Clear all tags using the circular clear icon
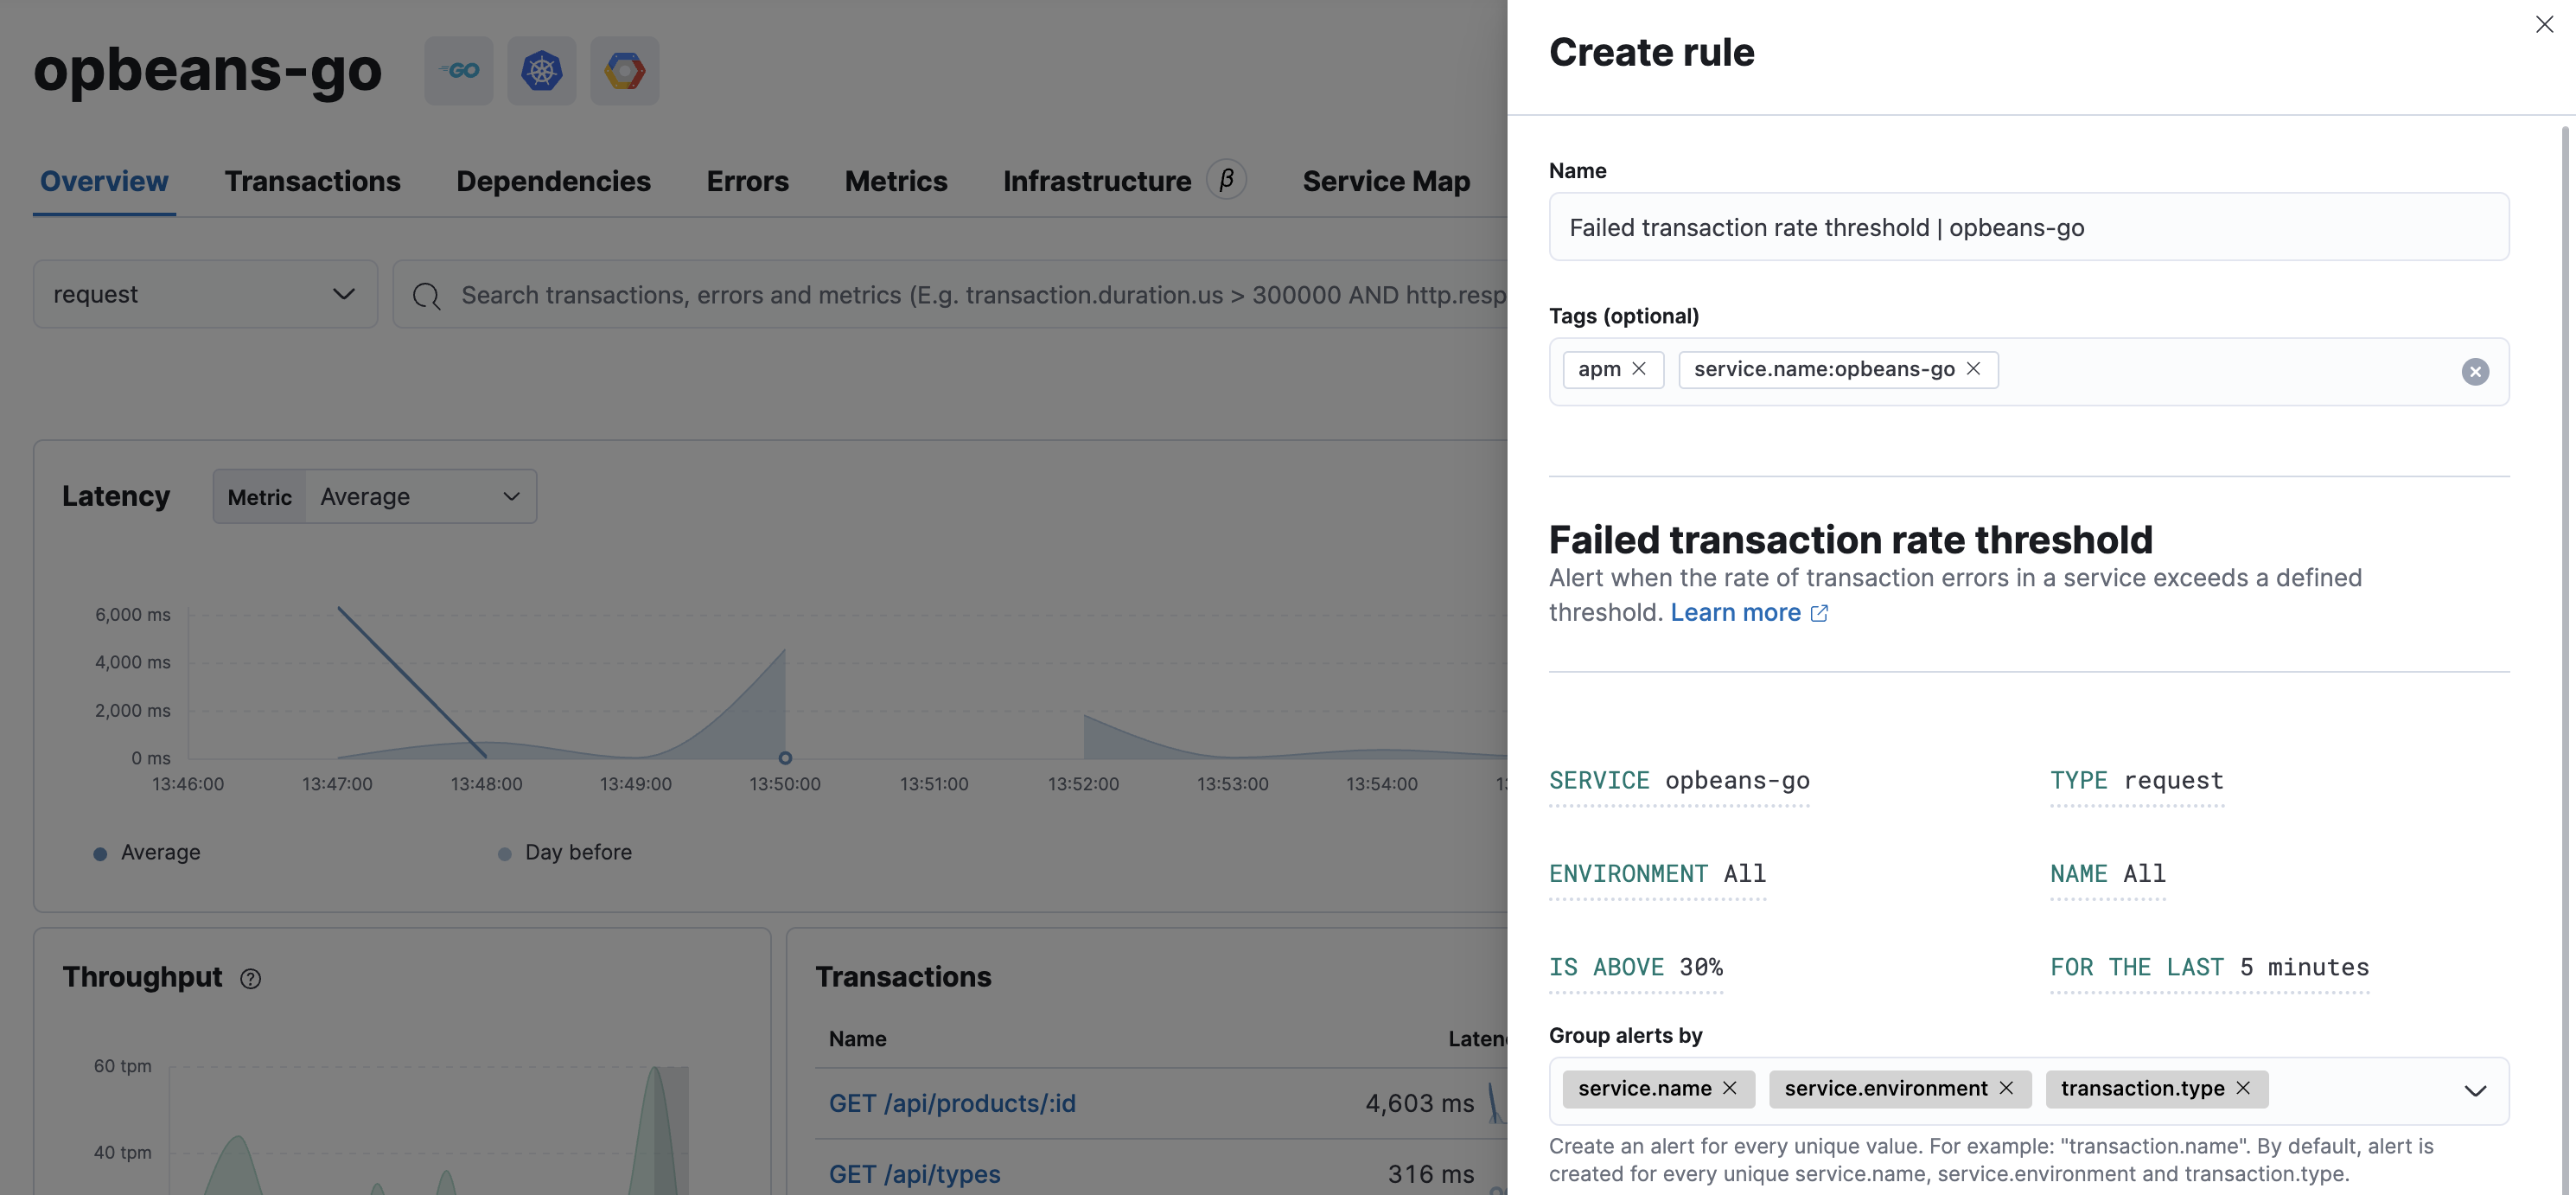Viewport: 2576px width, 1195px height. (x=2475, y=371)
